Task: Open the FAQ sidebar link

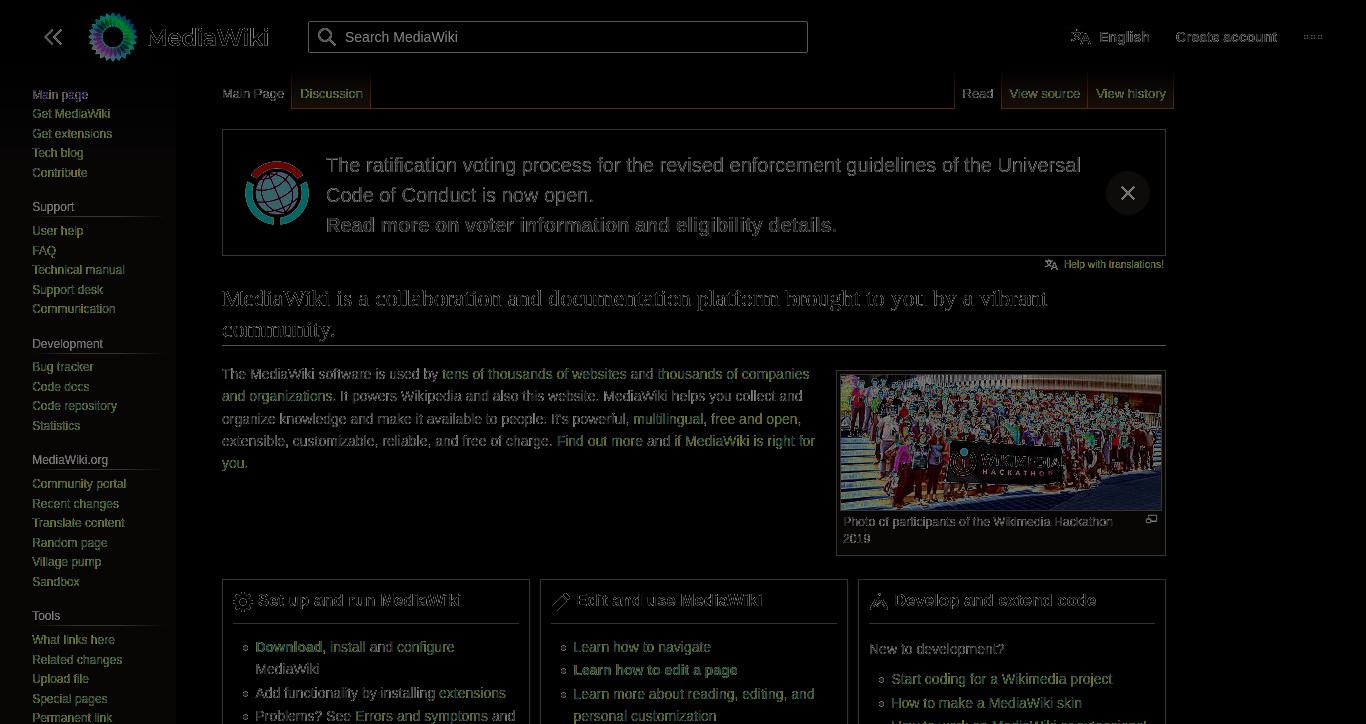Action: click(44, 251)
